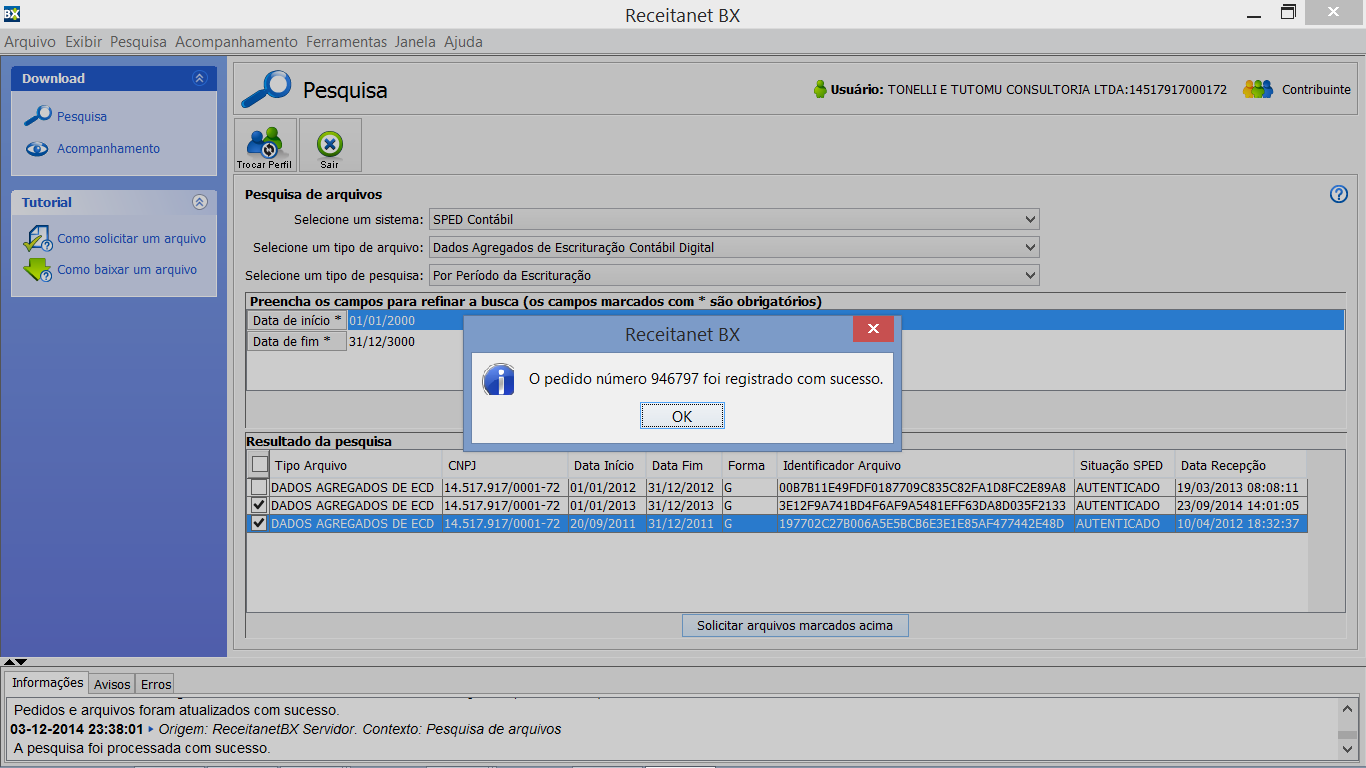Screen dimensions: 1366x768
Task: Sort by the Data Início column header
Action: pos(606,465)
